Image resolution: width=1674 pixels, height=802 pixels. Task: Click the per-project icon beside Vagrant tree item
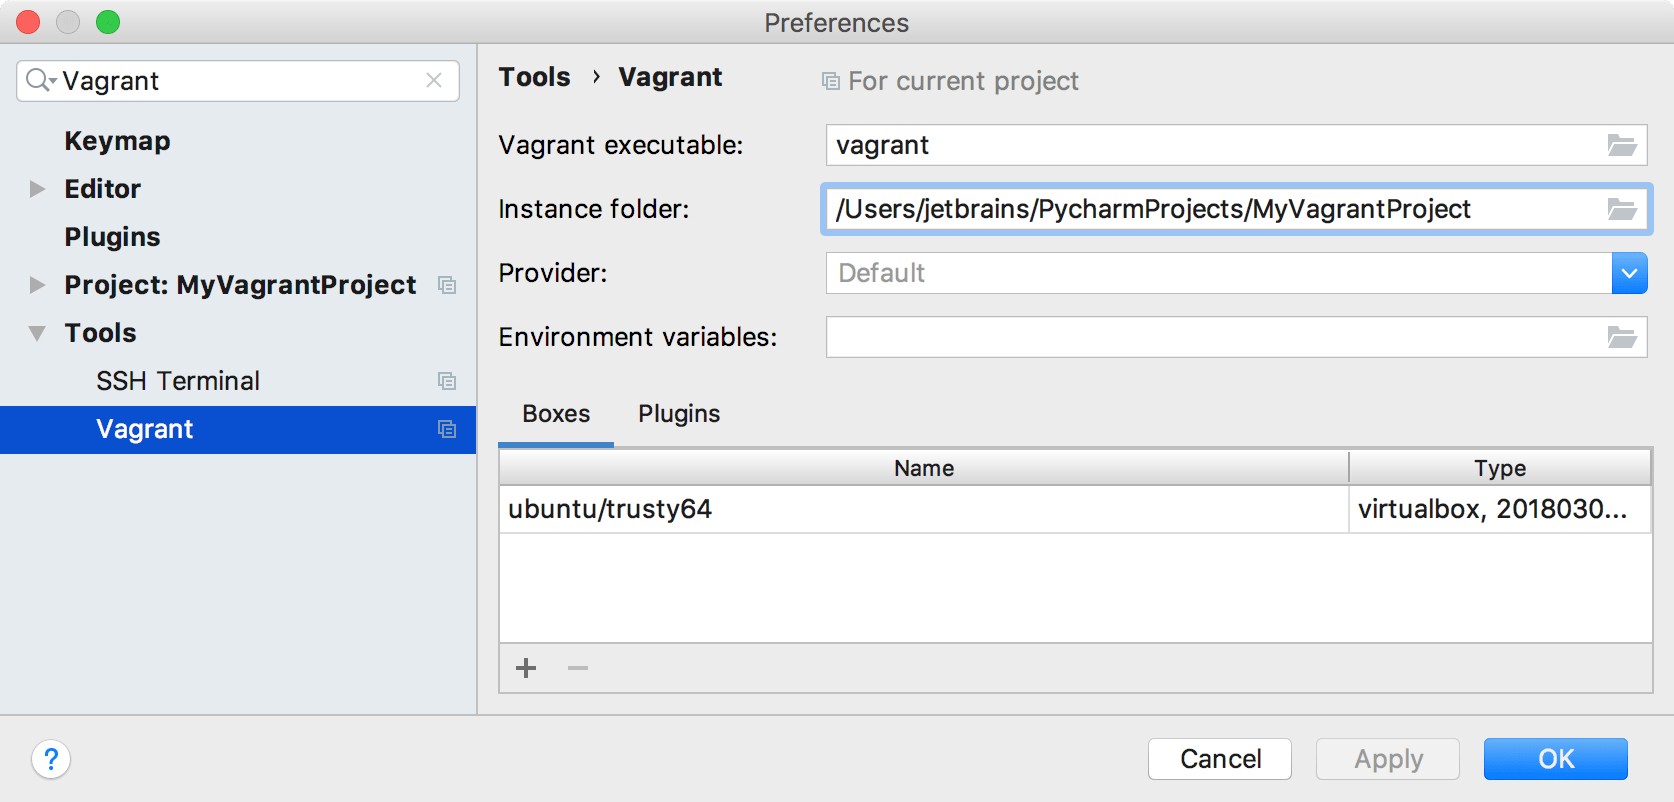[x=447, y=429]
